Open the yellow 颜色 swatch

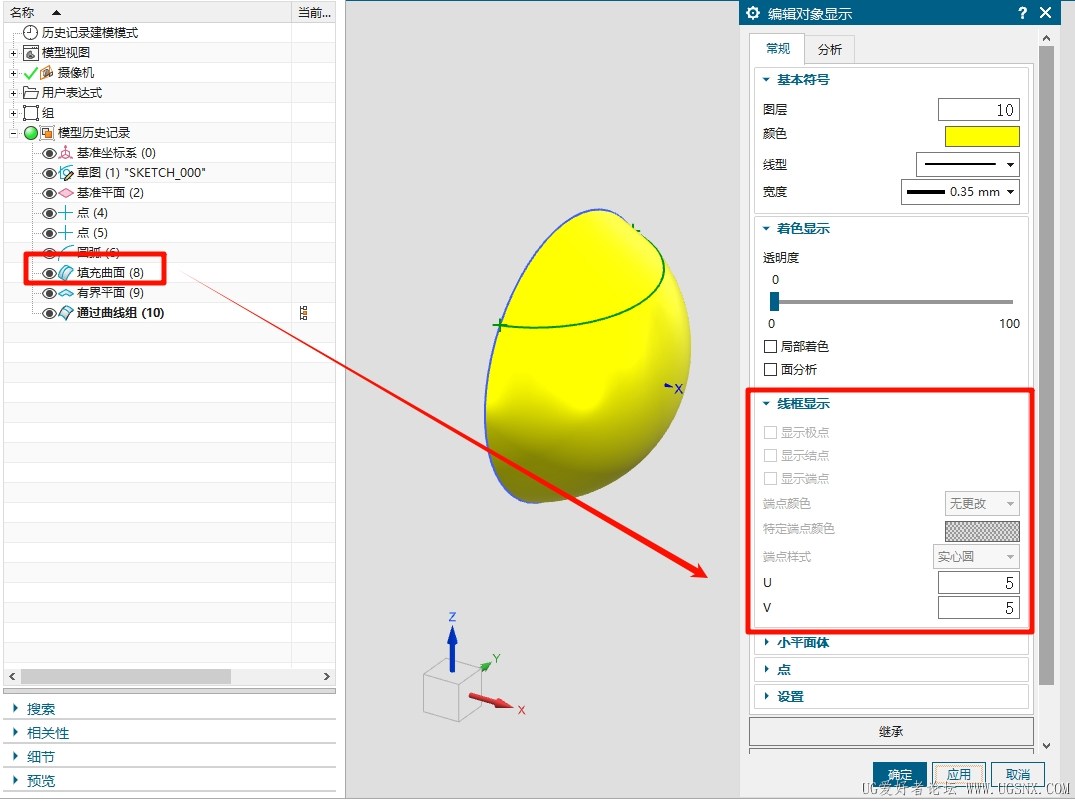[982, 136]
